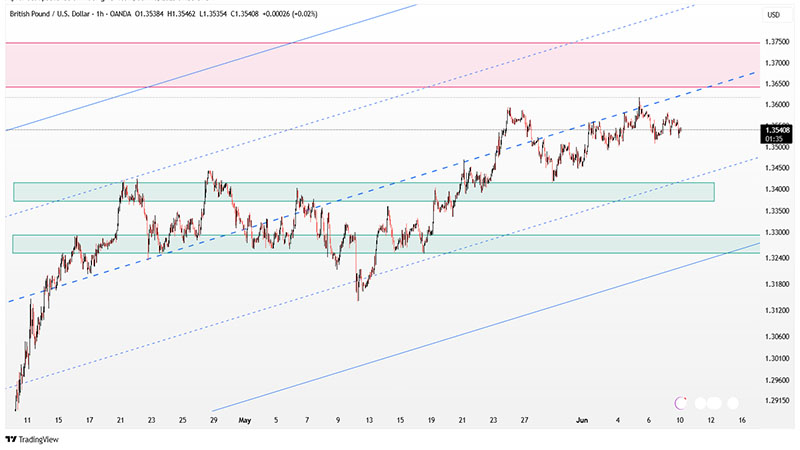Click the 1.32400 price axis label
800x450 pixels.
coord(777,258)
